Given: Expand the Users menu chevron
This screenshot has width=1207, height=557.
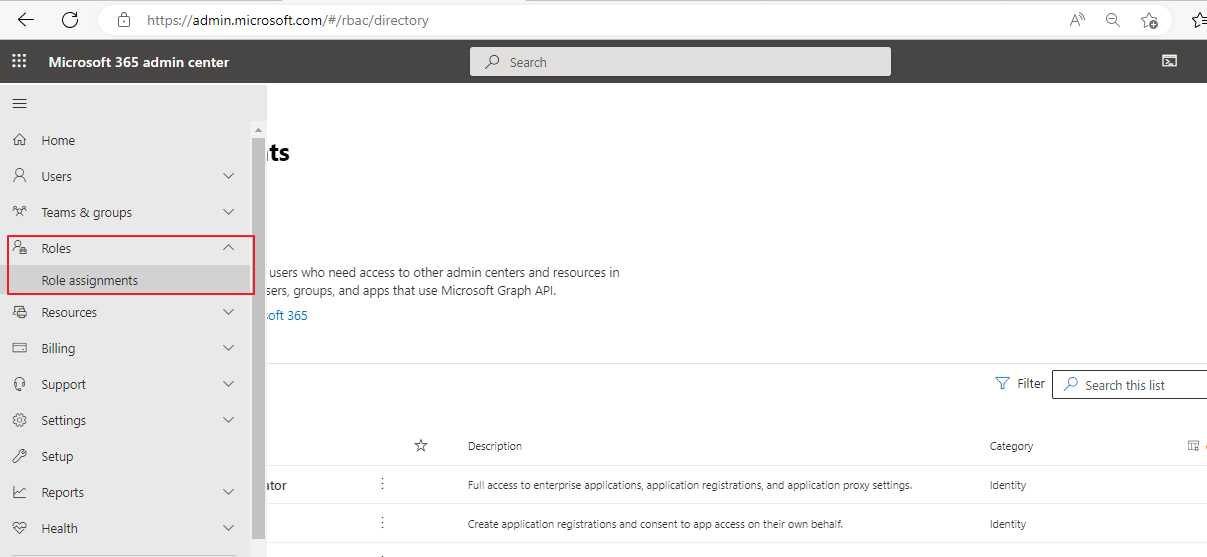Looking at the screenshot, I should pyautogui.click(x=228, y=176).
